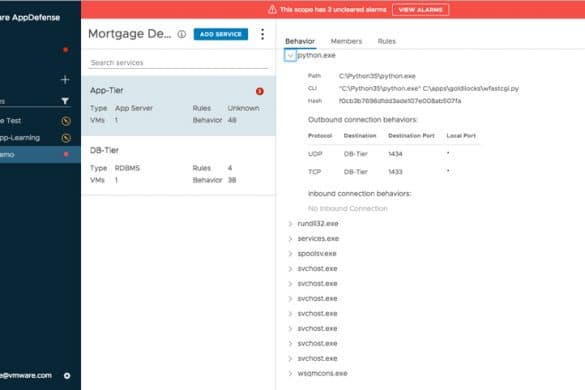
Task: Click the Behavior count 48 on App-Tier
Action: (232, 120)
